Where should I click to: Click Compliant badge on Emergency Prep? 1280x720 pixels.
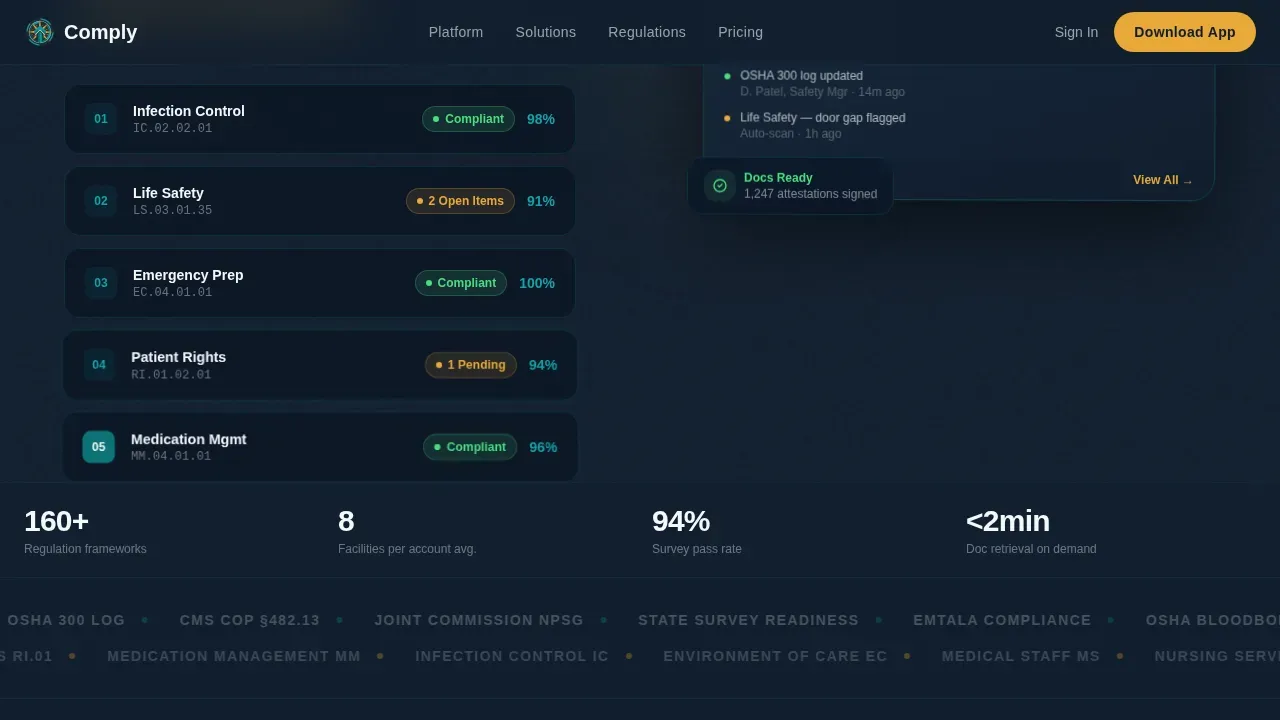[x=461, y=283]
